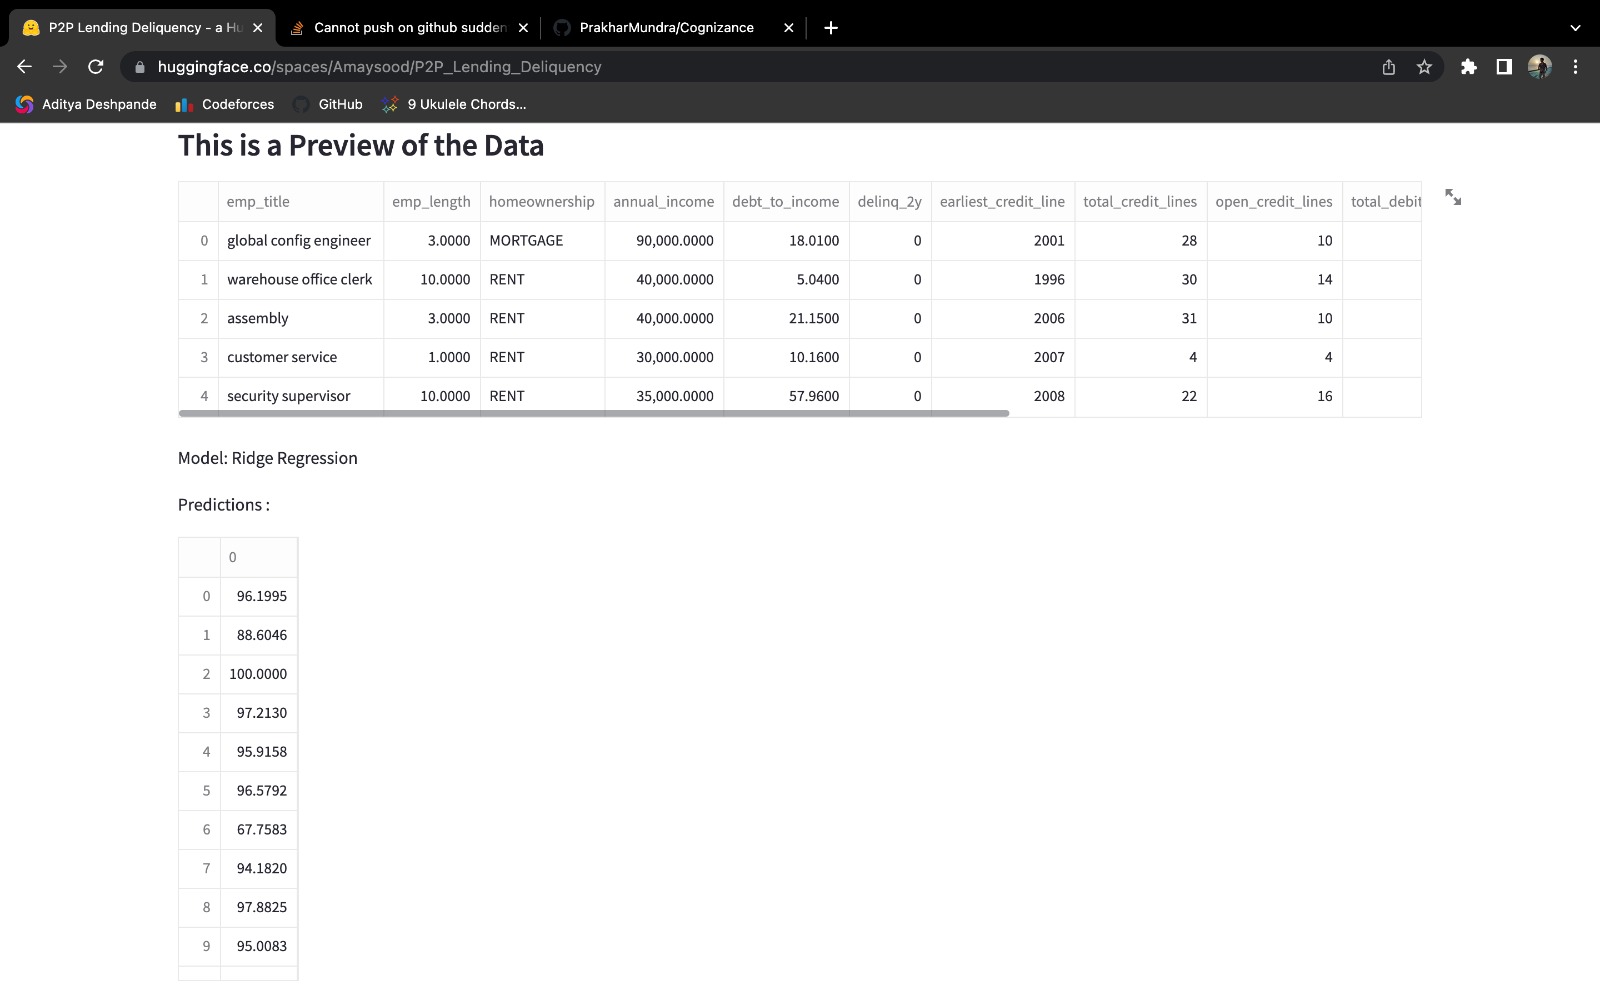
Task: Select prediction value 94.1820
Action: [x=259, y=869]
